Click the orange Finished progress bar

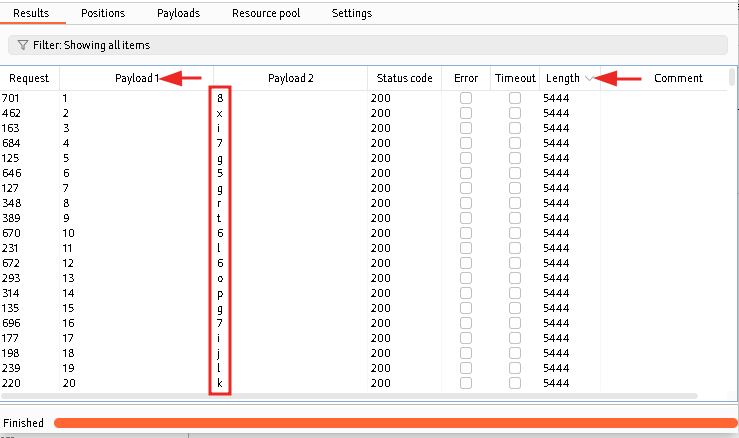coord(395,423)
